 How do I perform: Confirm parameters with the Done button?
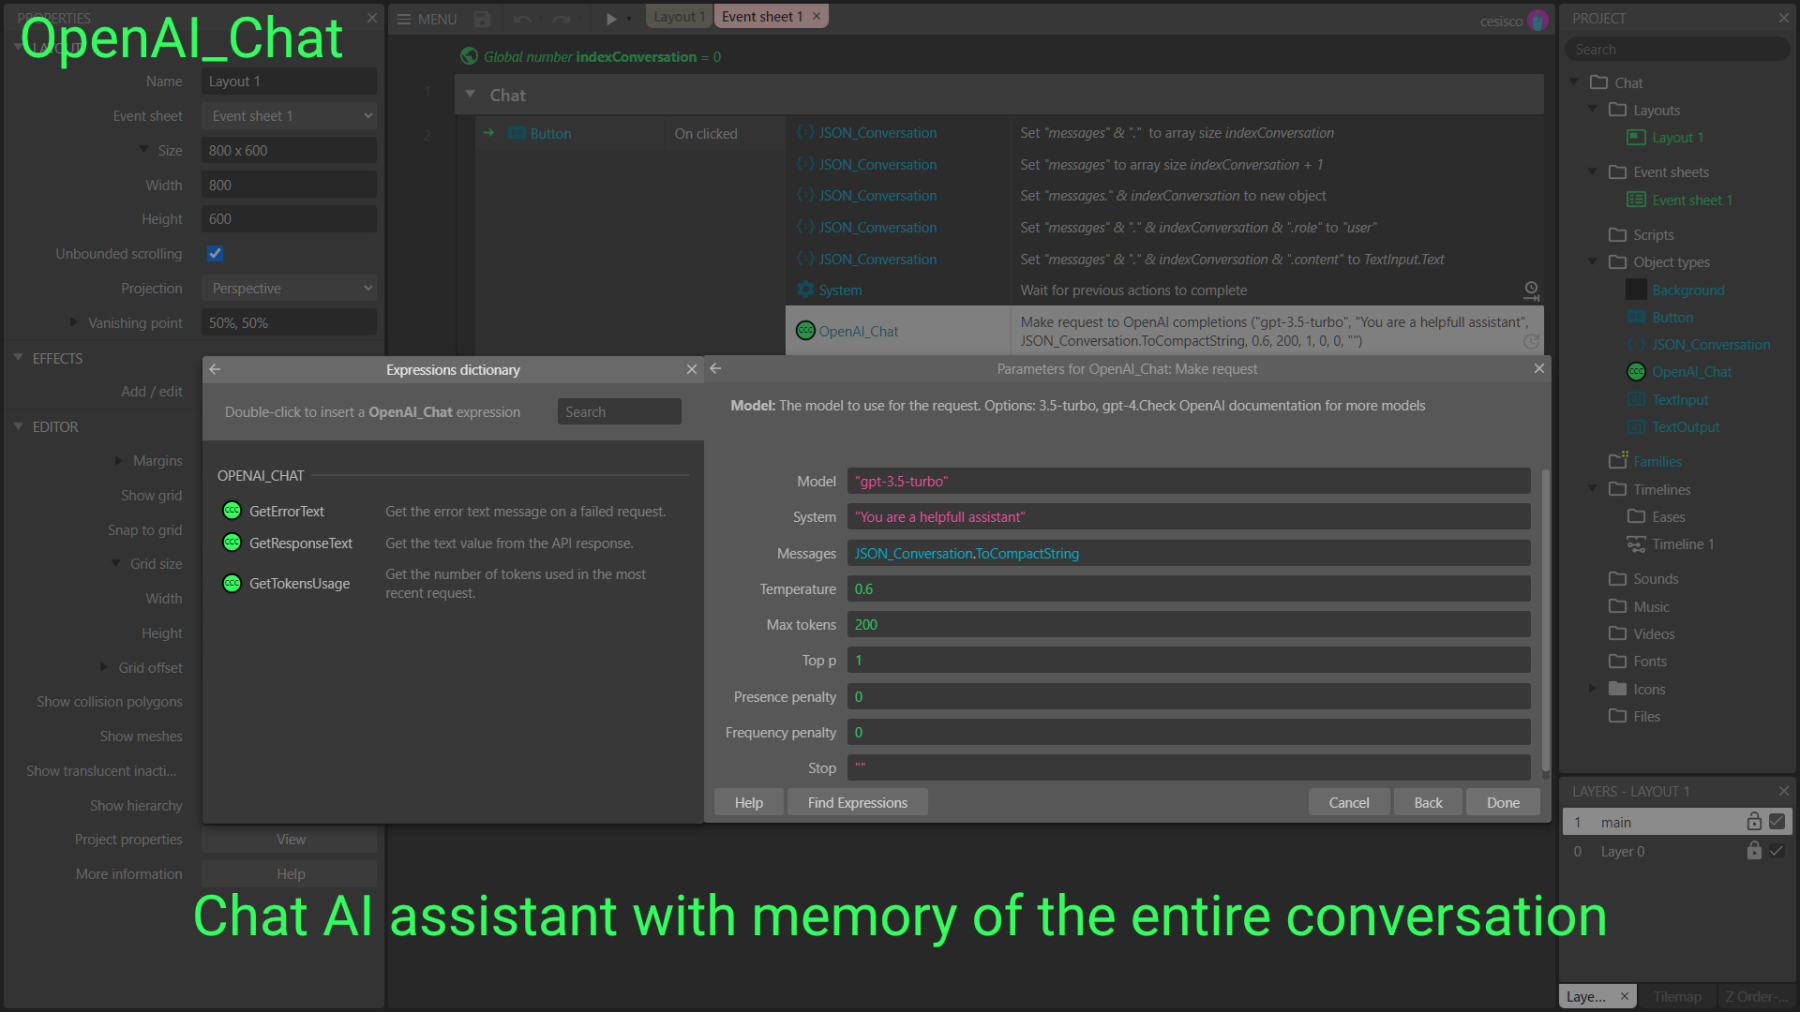[1502, 802]
